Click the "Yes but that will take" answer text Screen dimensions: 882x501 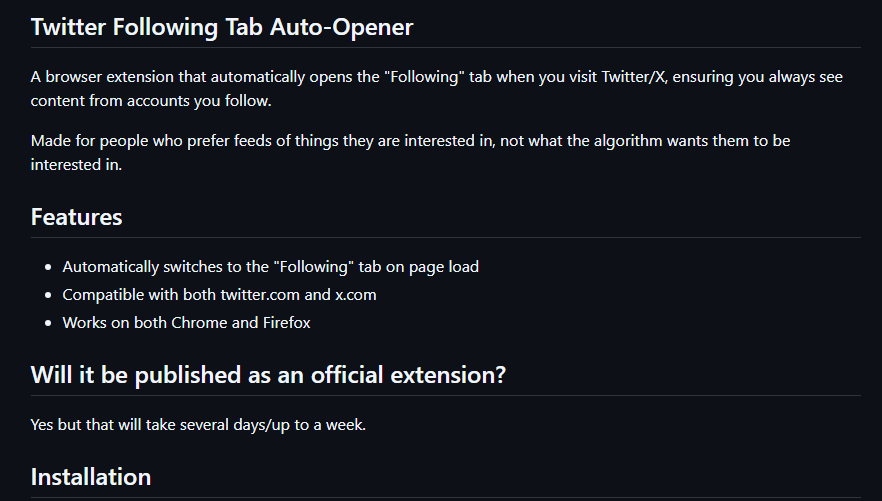coord(198,425)
